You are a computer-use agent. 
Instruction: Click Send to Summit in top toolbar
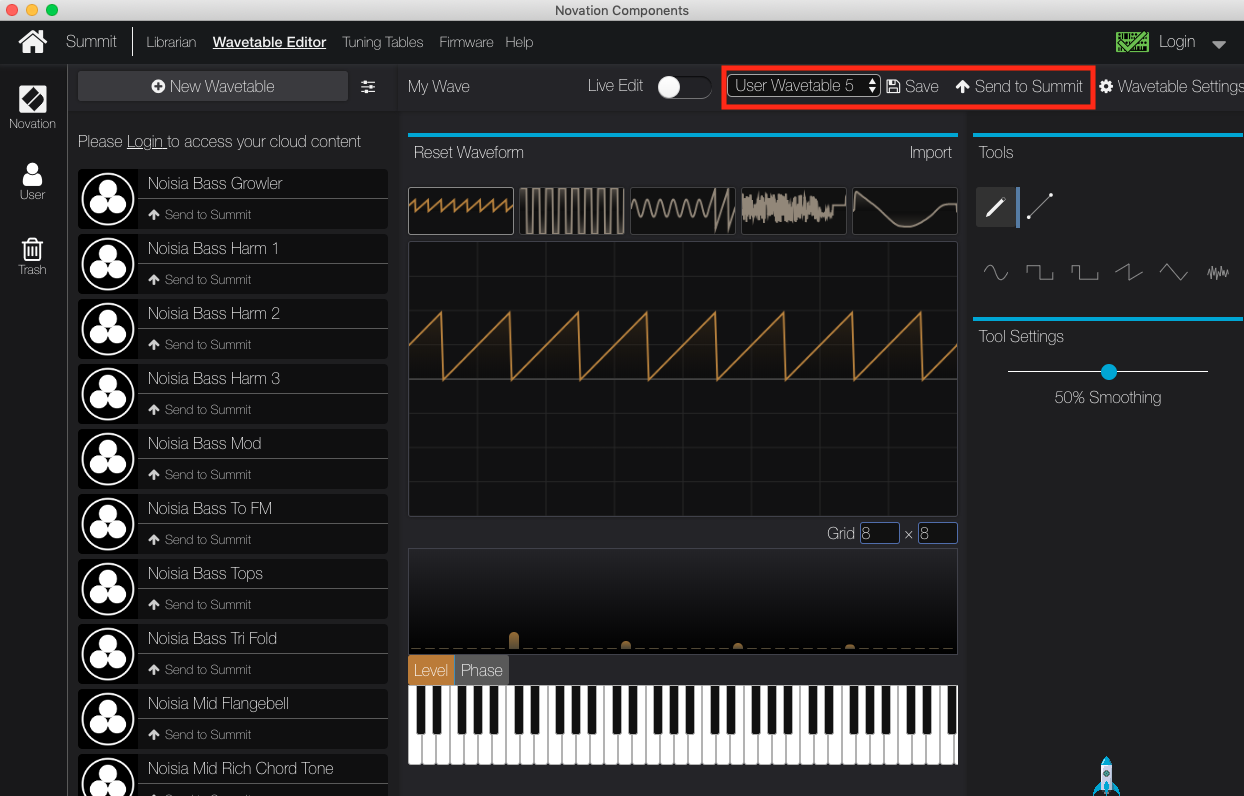click(x=1019, y=87)
